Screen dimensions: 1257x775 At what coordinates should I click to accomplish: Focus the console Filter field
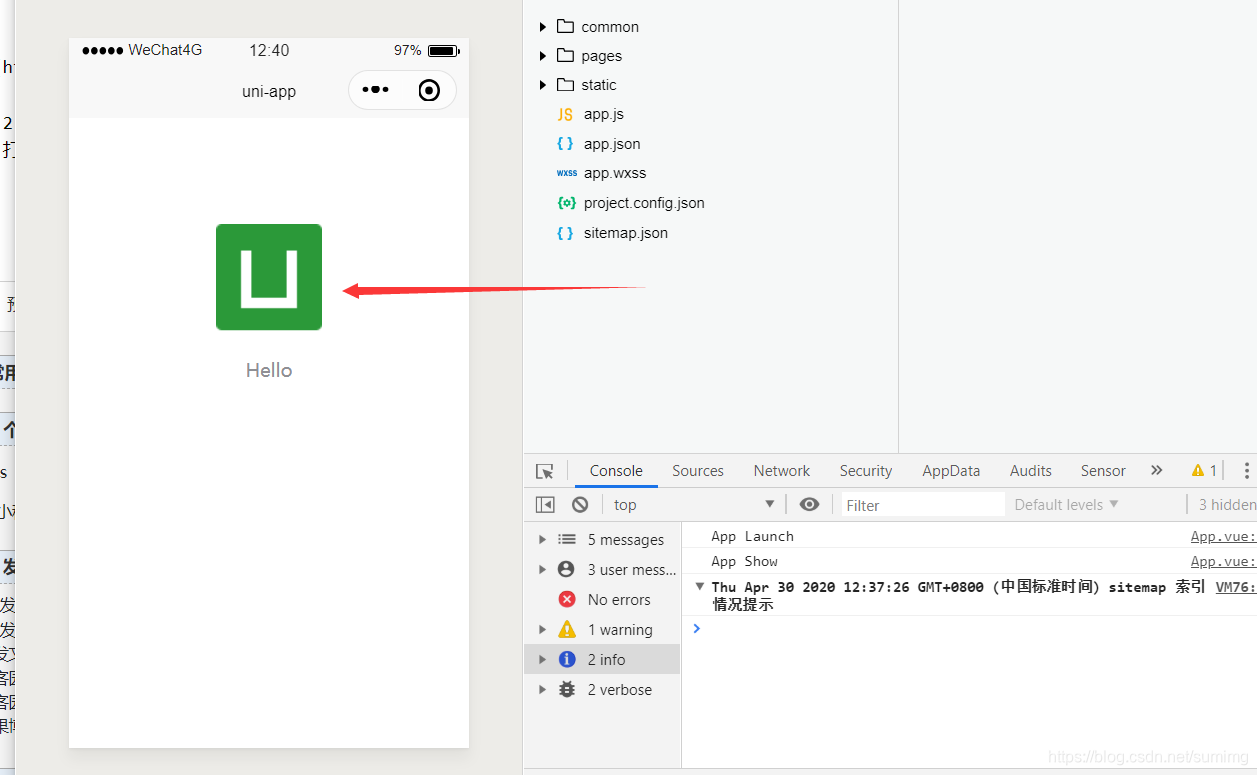[922, 505]
